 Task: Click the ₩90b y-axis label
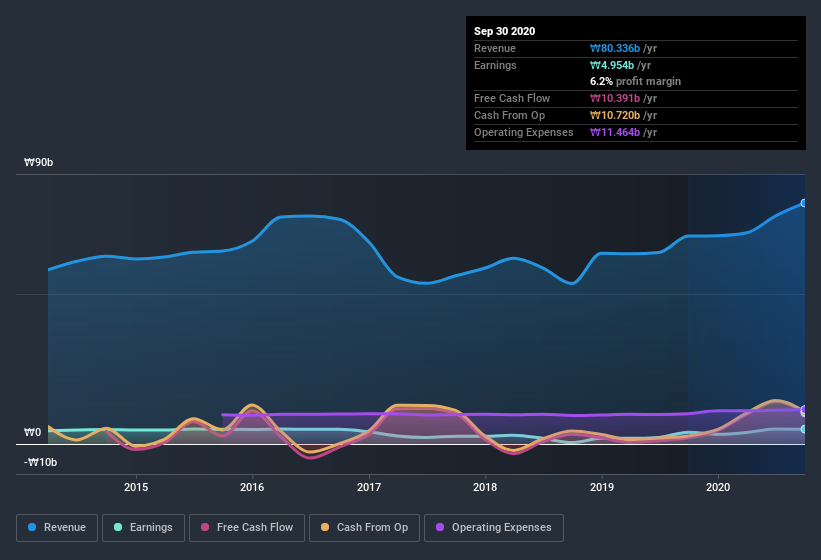click(38, 162)
